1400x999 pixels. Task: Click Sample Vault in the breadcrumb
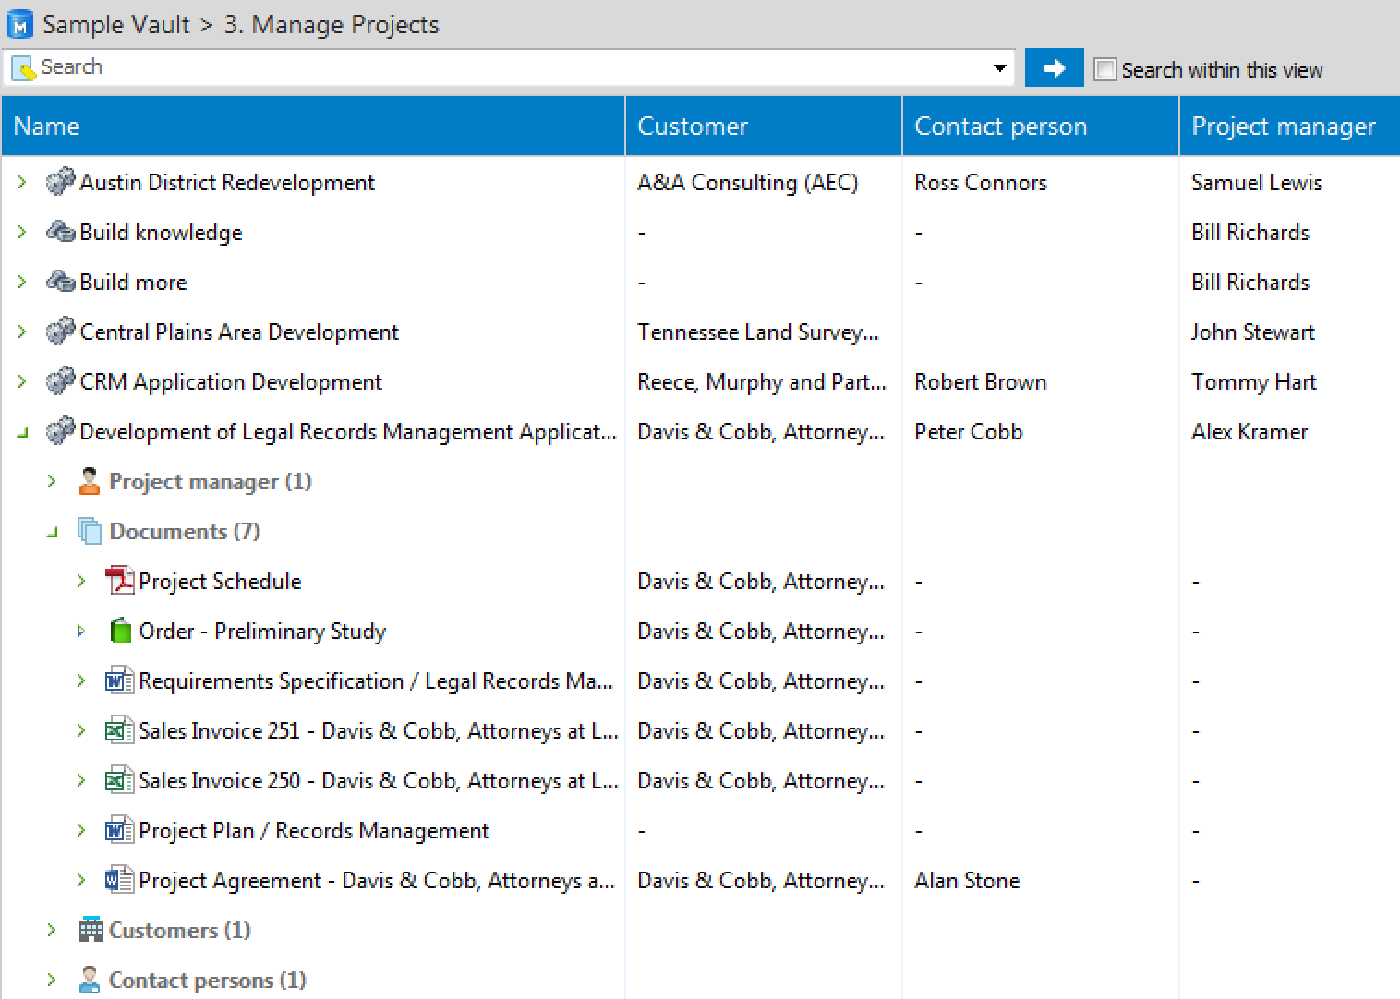(116, 25)
